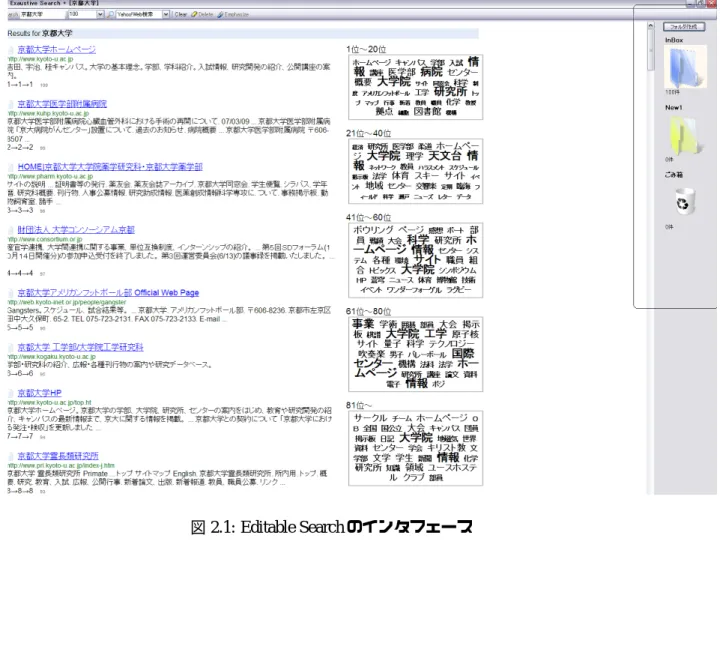Click page icon beside 京都大学HP result

point(11,393)
